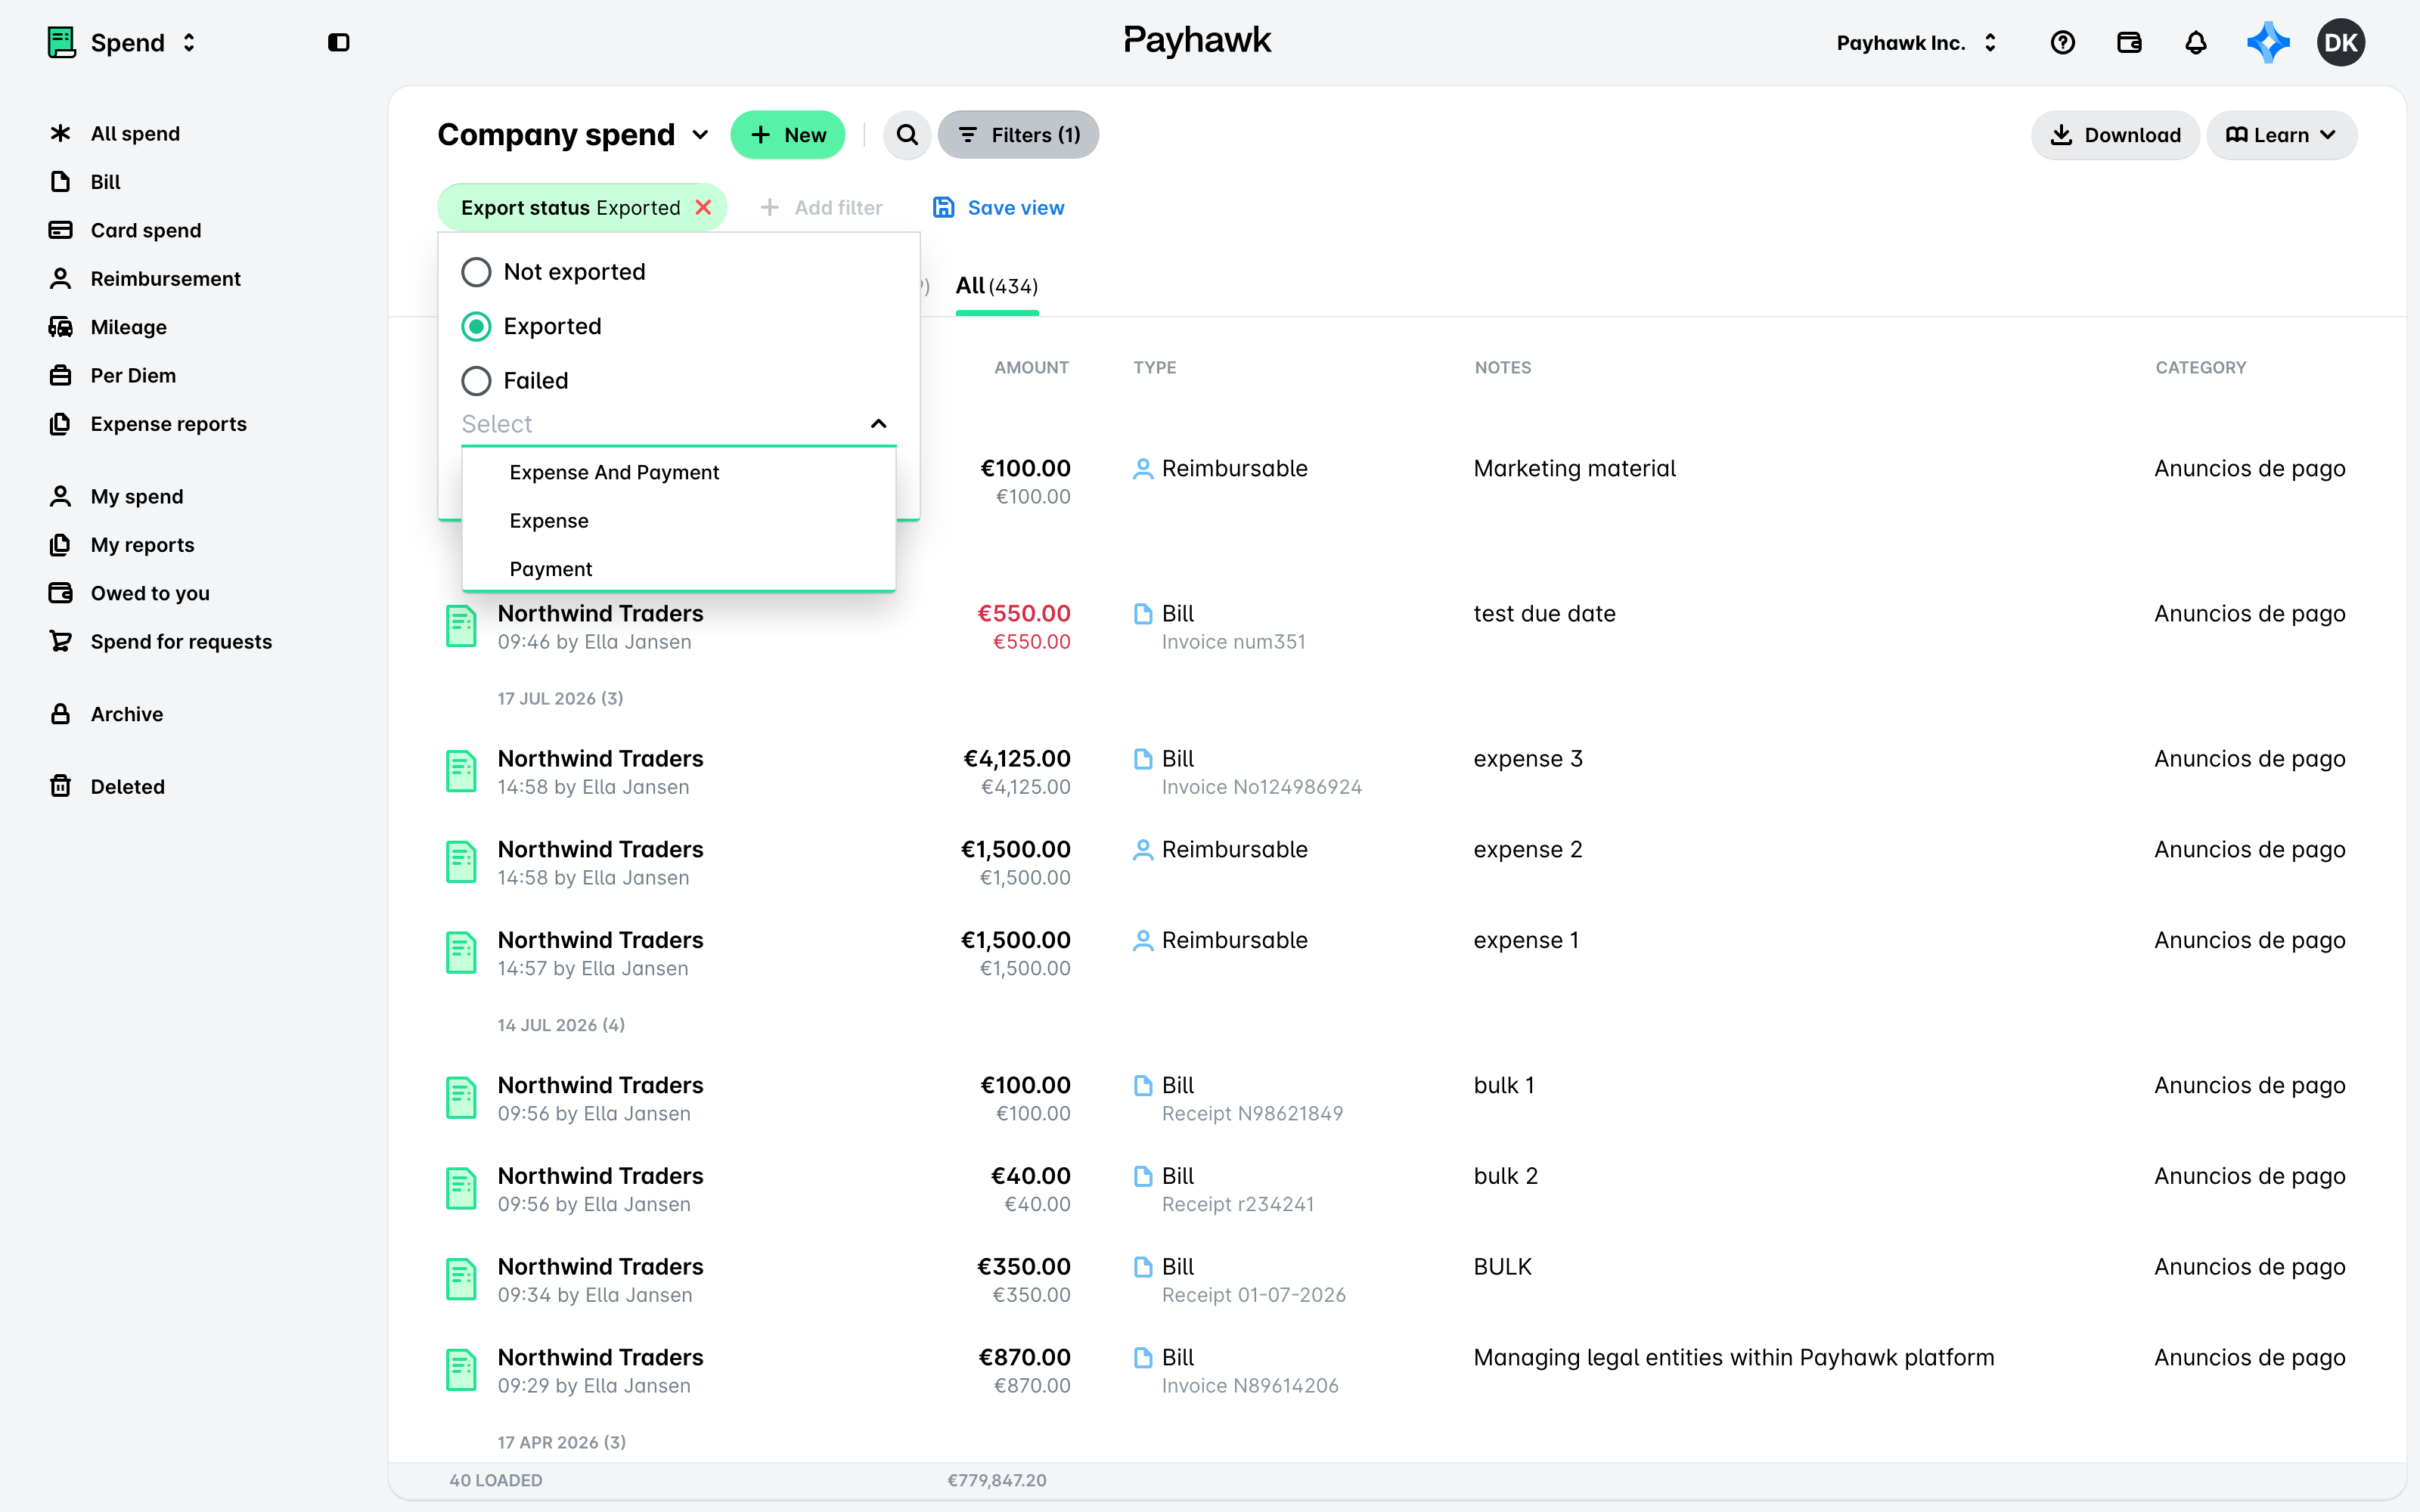The image size is (2420, 1512).
Task: Click the search magnifier icon
Action: 906,135
